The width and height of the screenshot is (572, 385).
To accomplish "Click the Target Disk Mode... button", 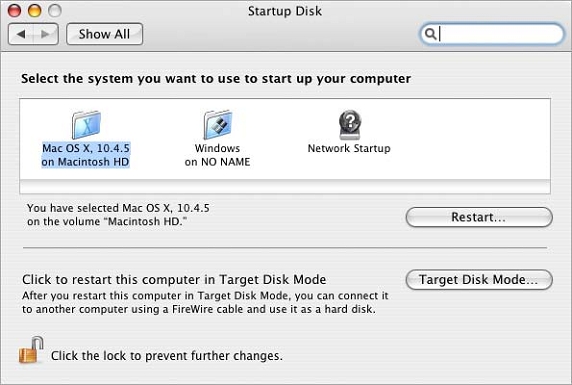I will (479, 280).
